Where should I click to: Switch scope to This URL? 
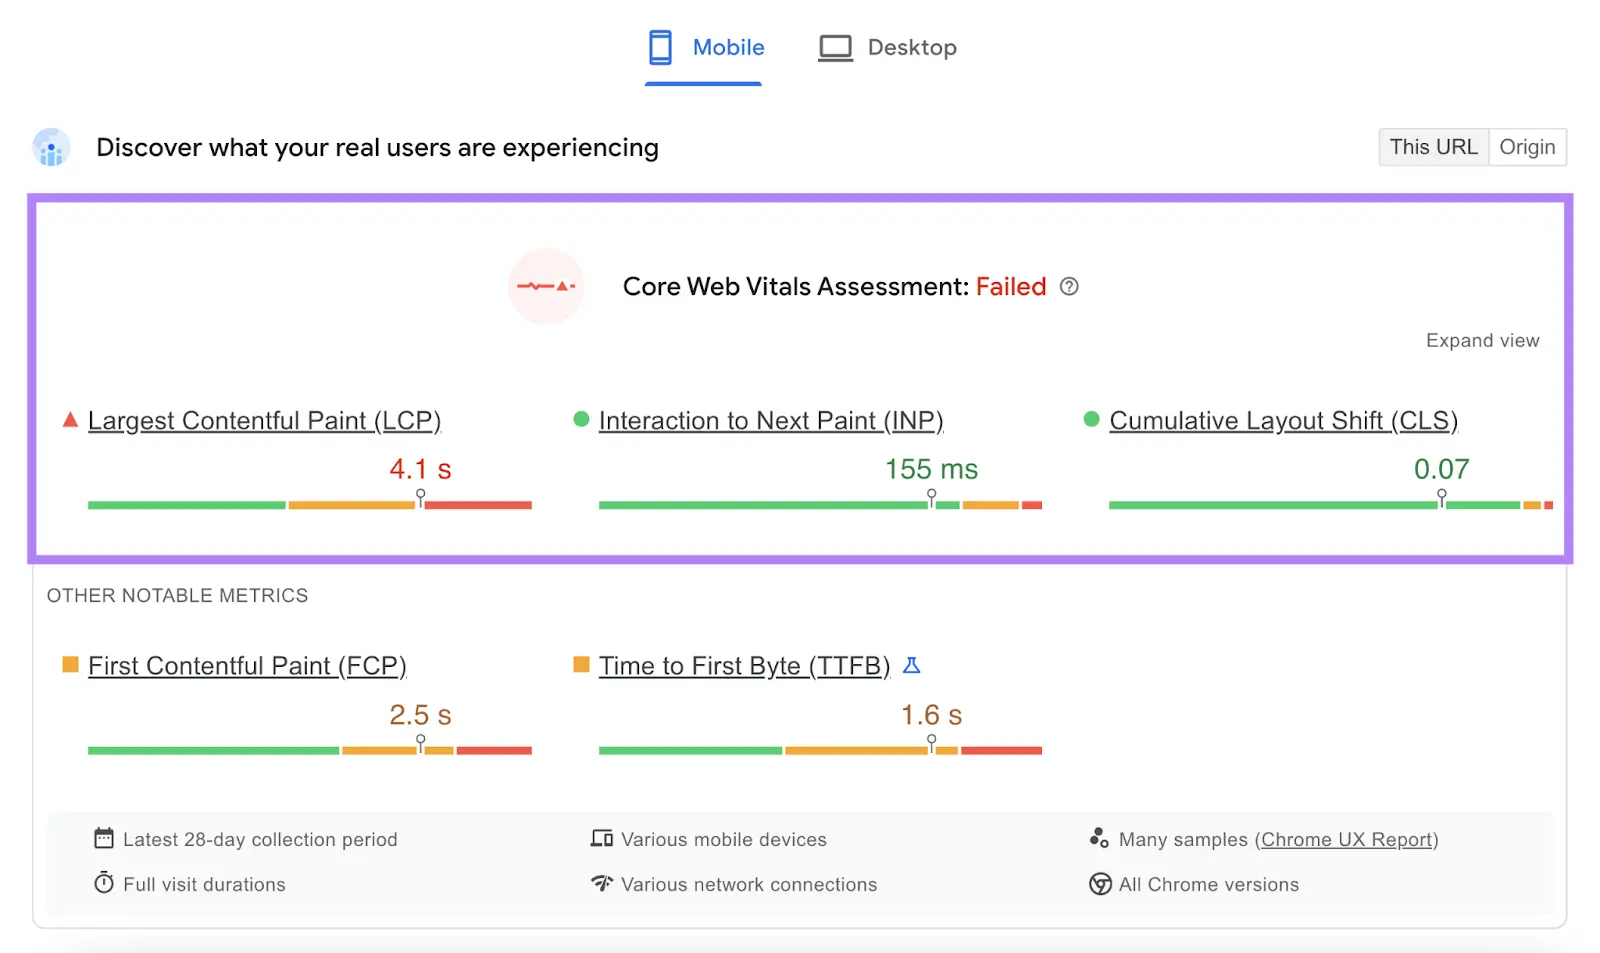[x=1433, y=147]
